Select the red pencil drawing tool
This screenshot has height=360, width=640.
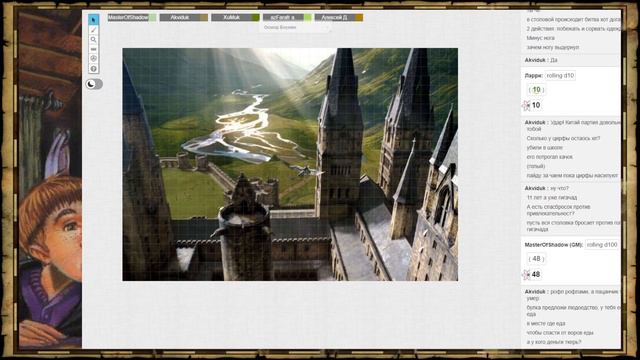tap(93, 30)
